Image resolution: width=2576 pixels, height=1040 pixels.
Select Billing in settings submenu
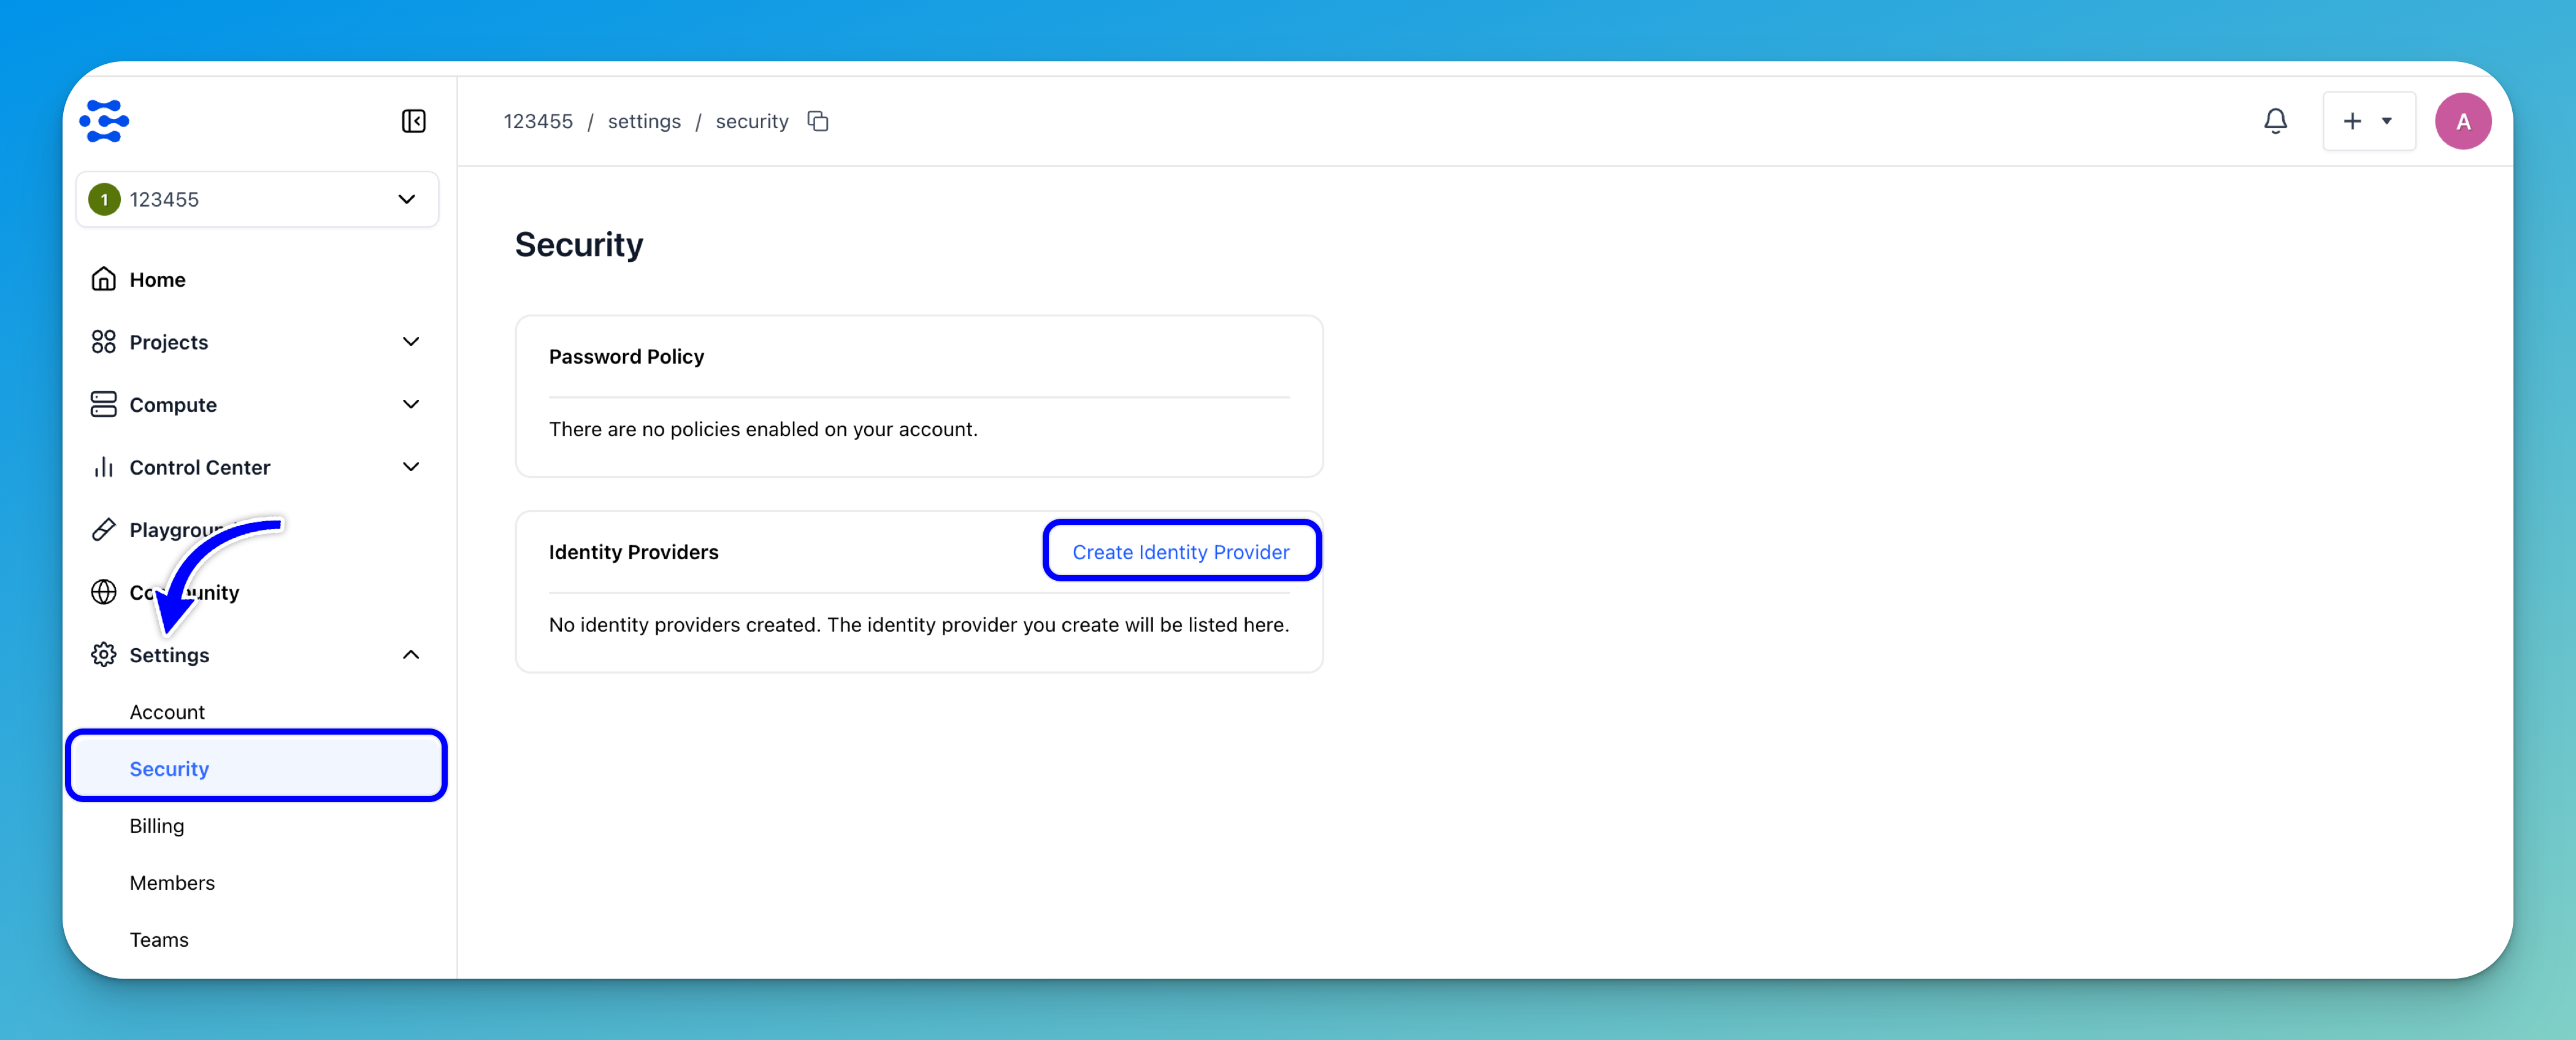(x=157, y=826)
